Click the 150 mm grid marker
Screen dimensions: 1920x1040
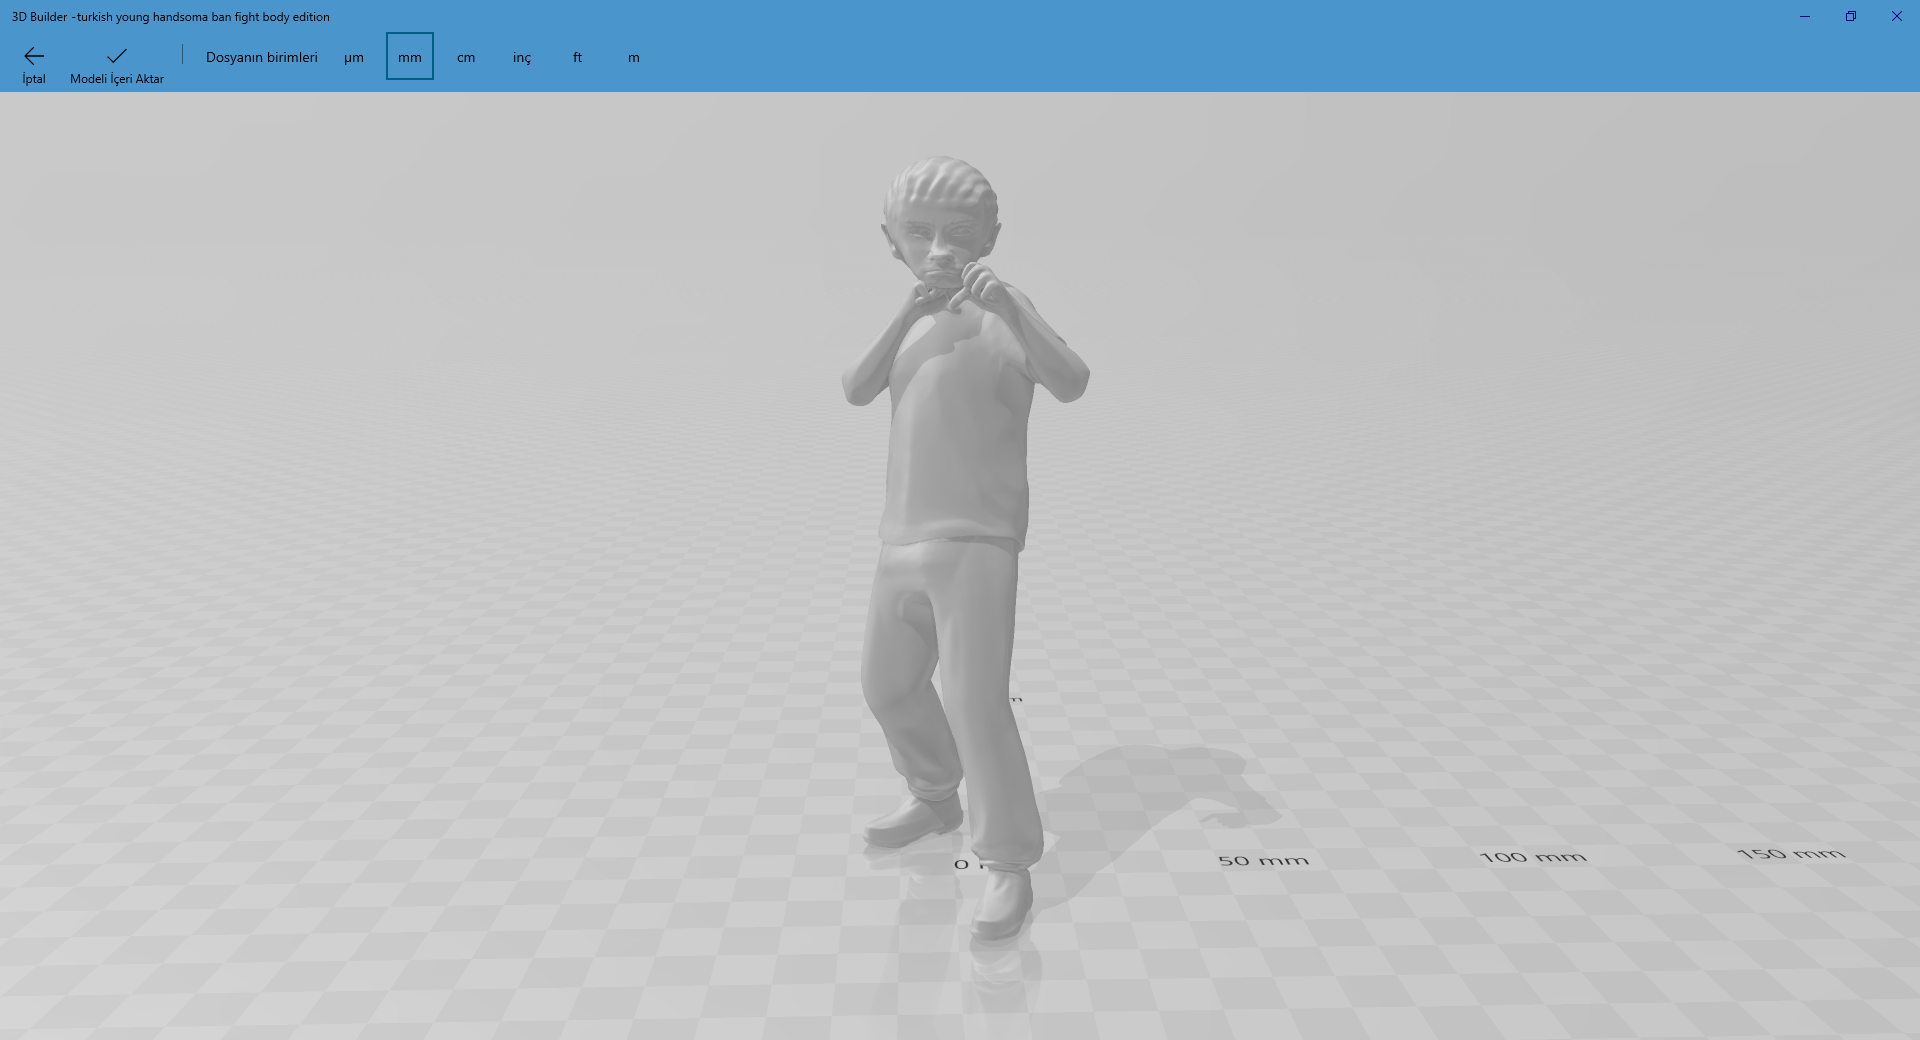[1791, 854]
